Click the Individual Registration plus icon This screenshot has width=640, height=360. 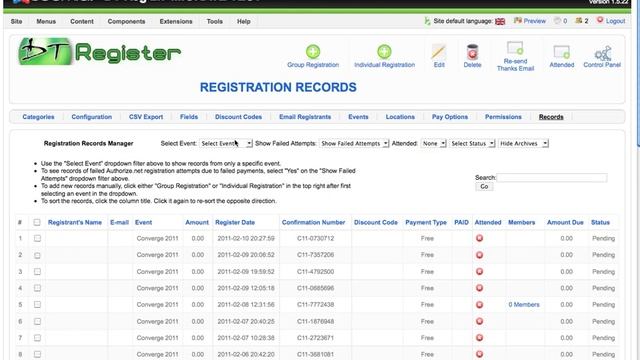pyautogui.click(x=384, y=52)
